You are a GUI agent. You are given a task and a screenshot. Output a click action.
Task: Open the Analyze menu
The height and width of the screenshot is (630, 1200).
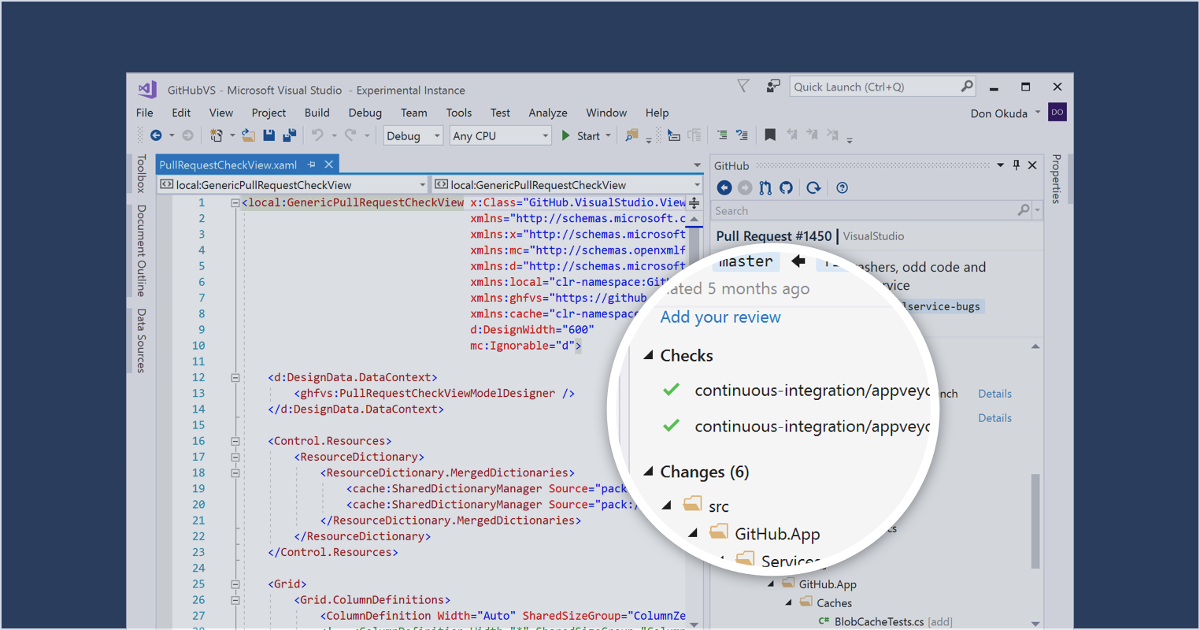pos(547,113)
